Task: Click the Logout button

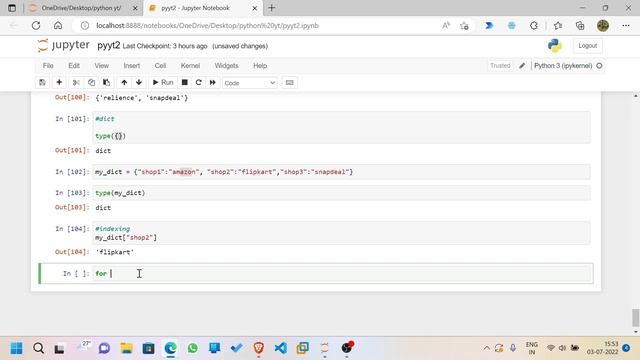Action: point(587,46)
